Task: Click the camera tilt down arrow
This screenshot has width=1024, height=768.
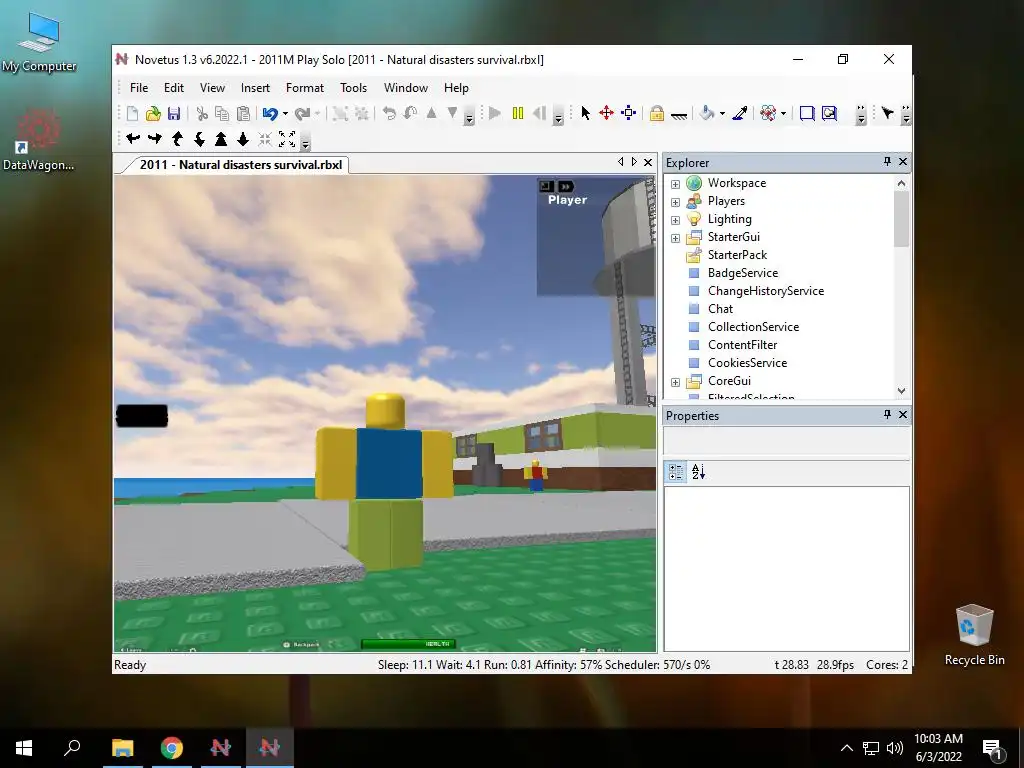Action: click(x=199, y=138)
